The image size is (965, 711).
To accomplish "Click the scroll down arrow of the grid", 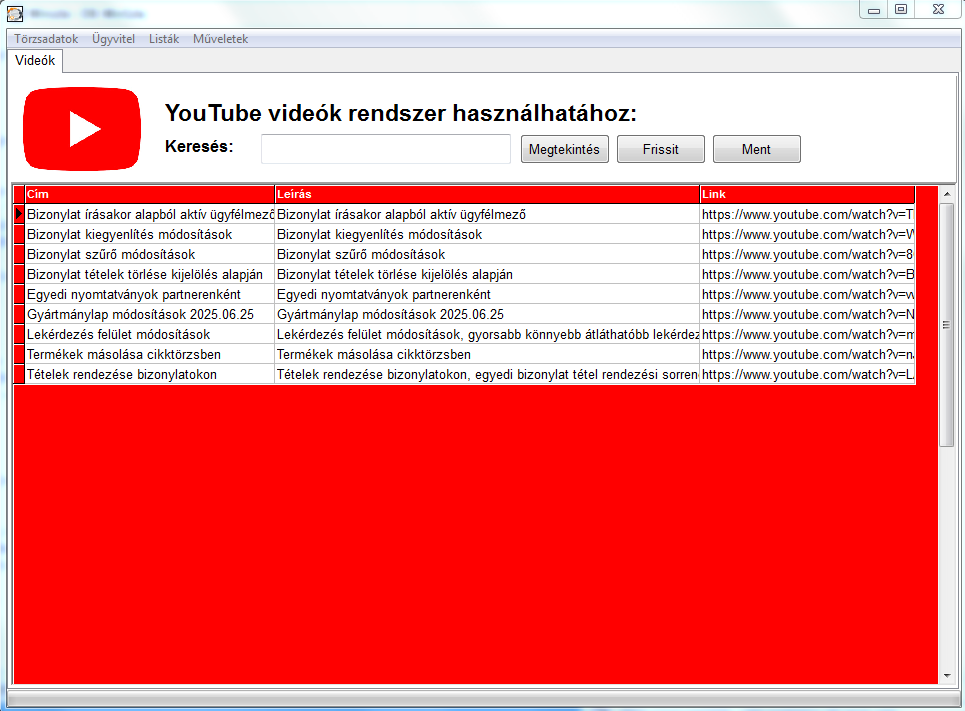I will (947, 676).
